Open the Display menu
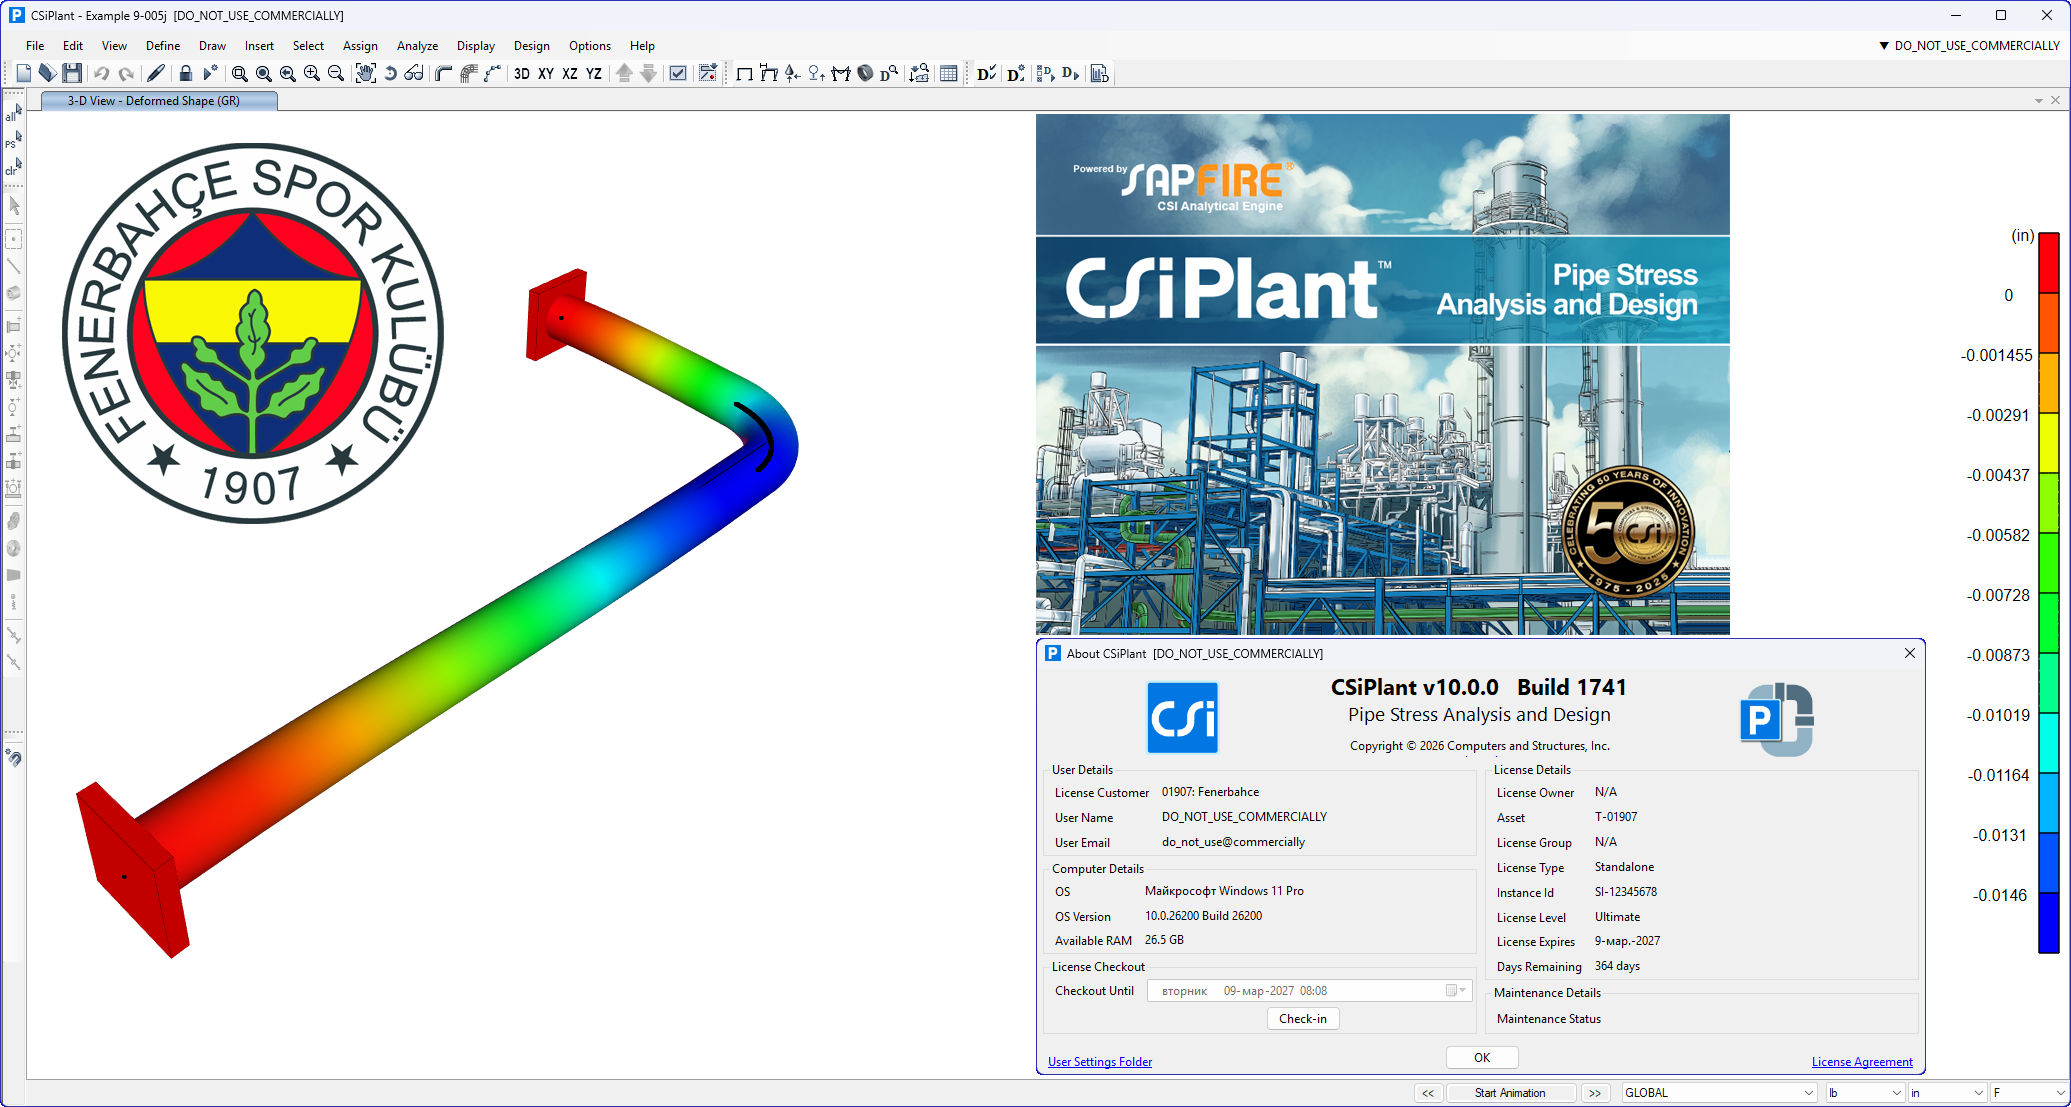This screenshot has height=1107, width=2071. click(476, 45)
